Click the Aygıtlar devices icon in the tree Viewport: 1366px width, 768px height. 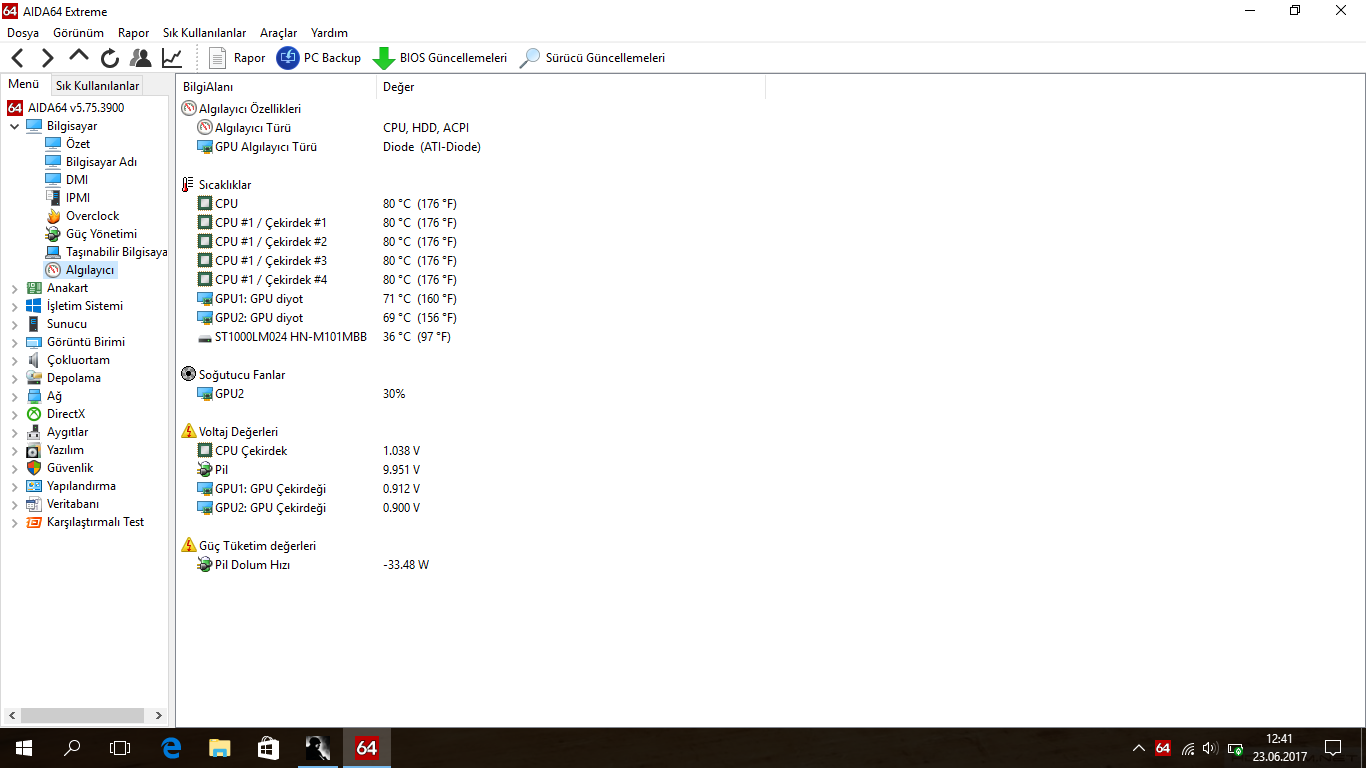point(34,433)
